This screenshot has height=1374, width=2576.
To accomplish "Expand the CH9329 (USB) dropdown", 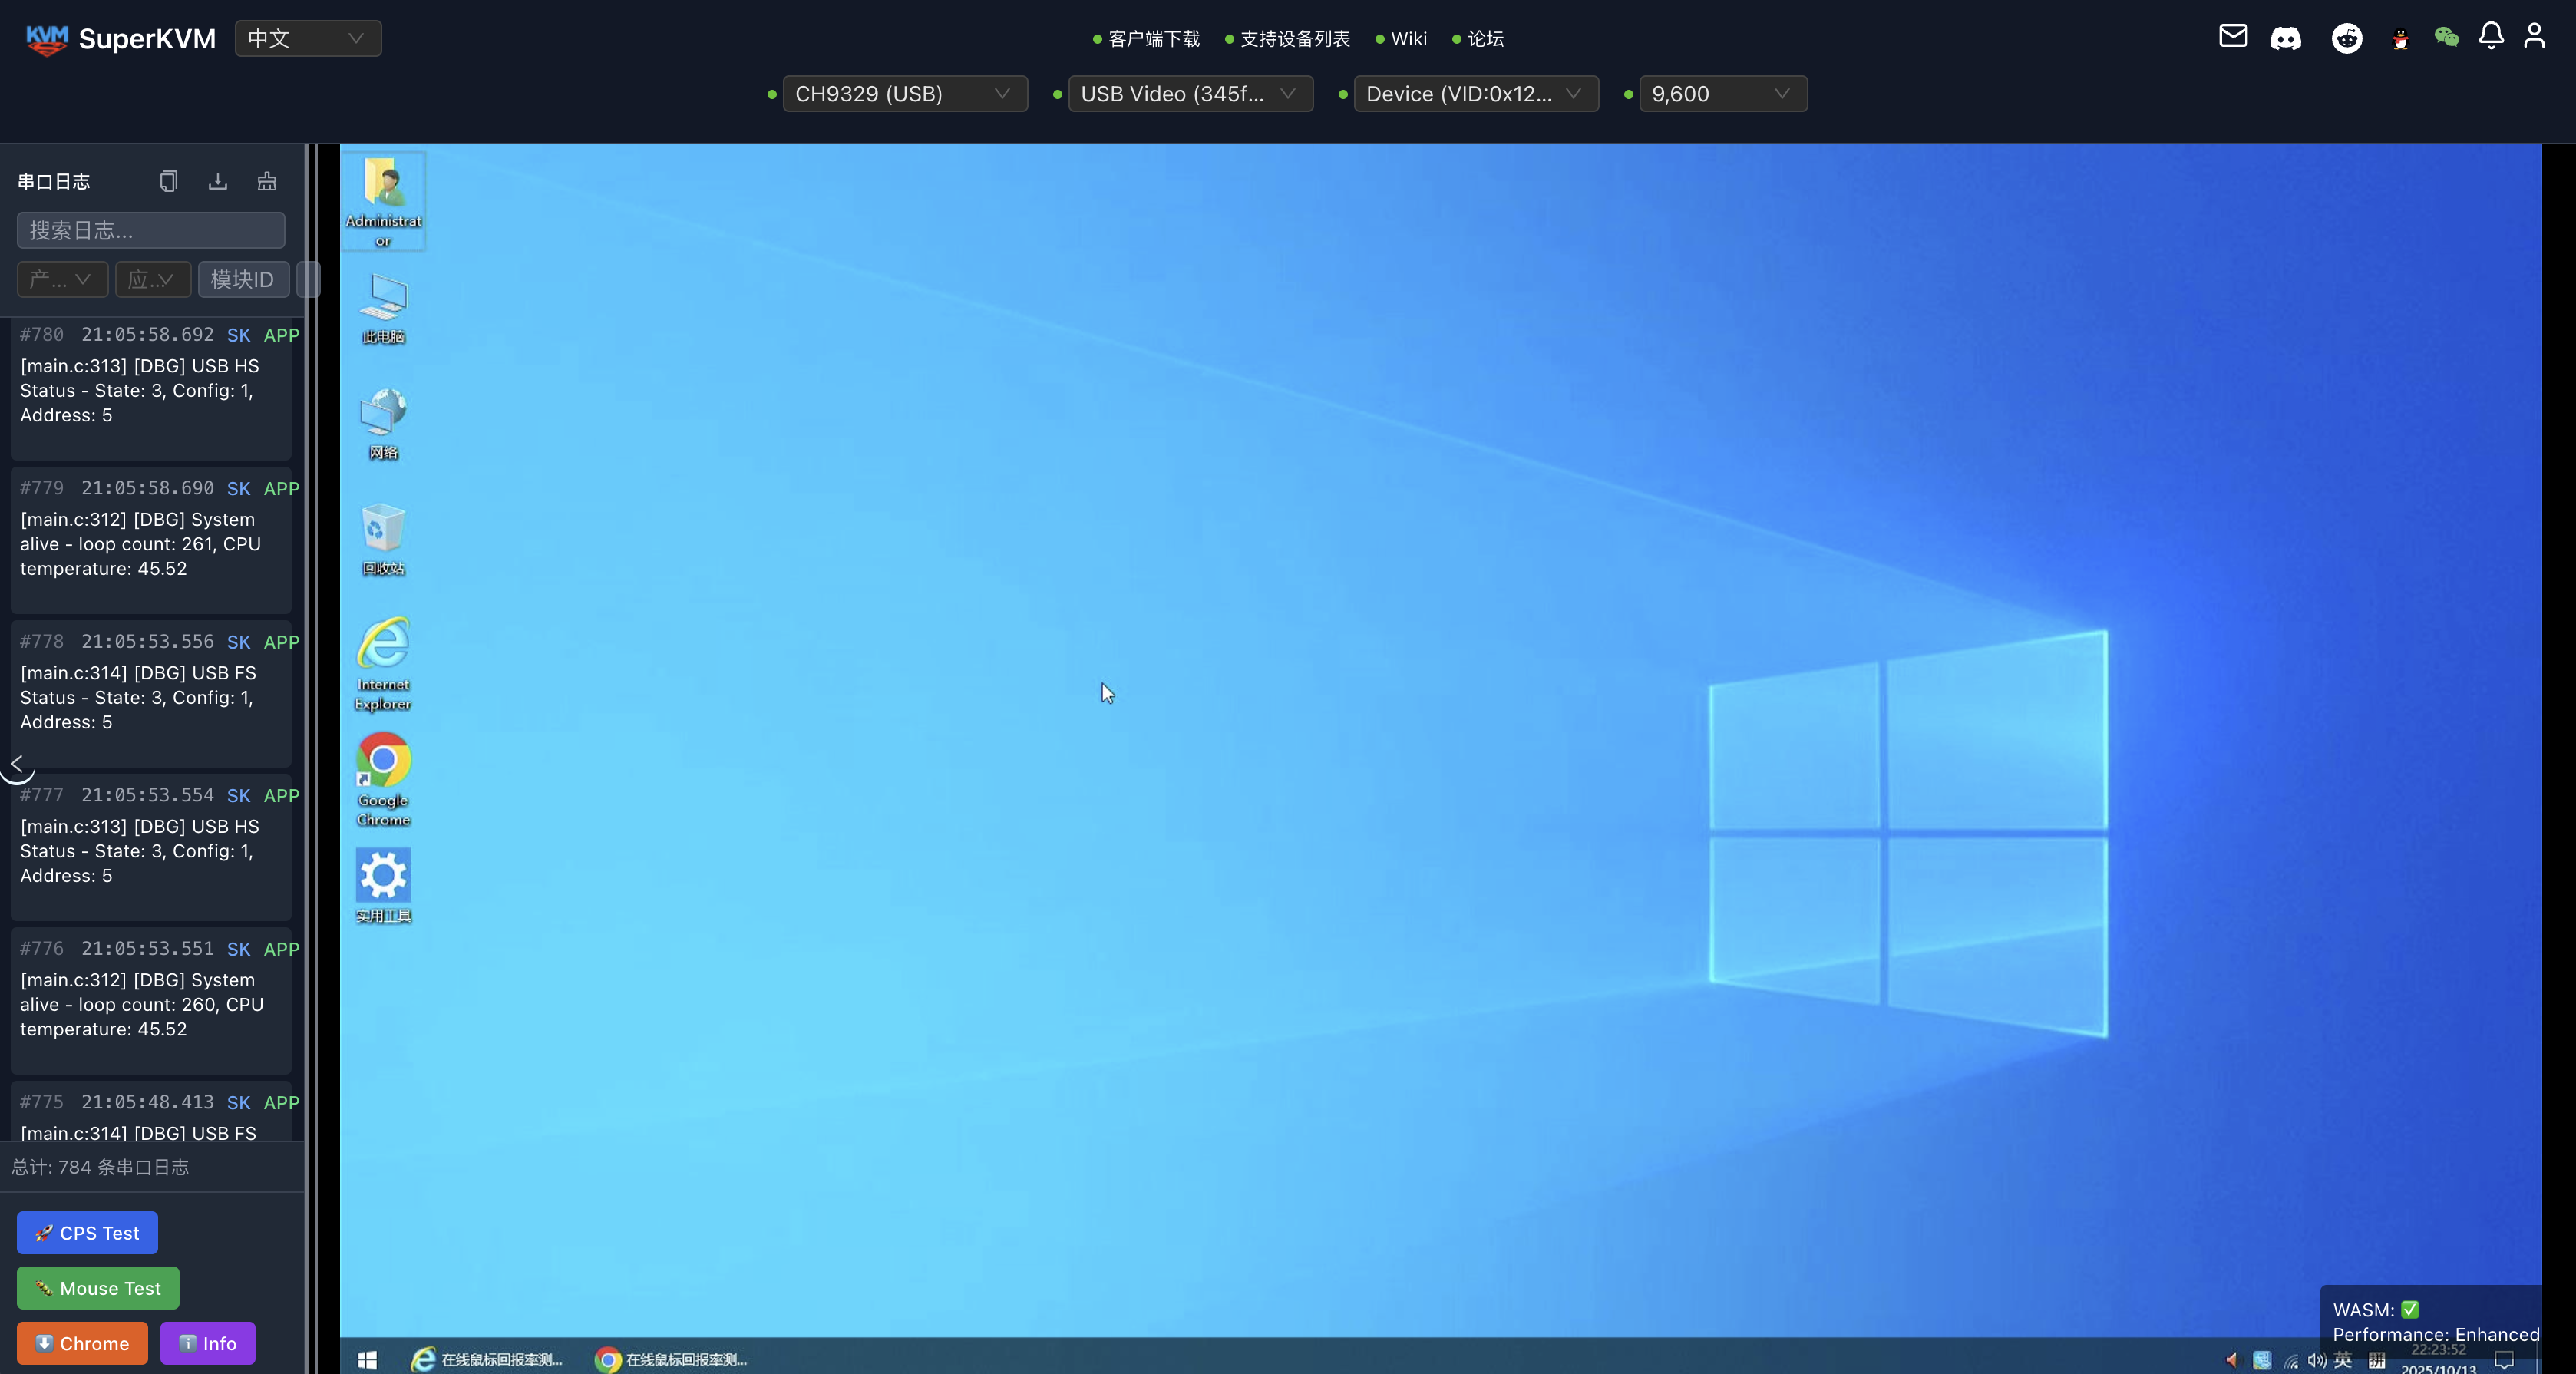I will [904, 94].
